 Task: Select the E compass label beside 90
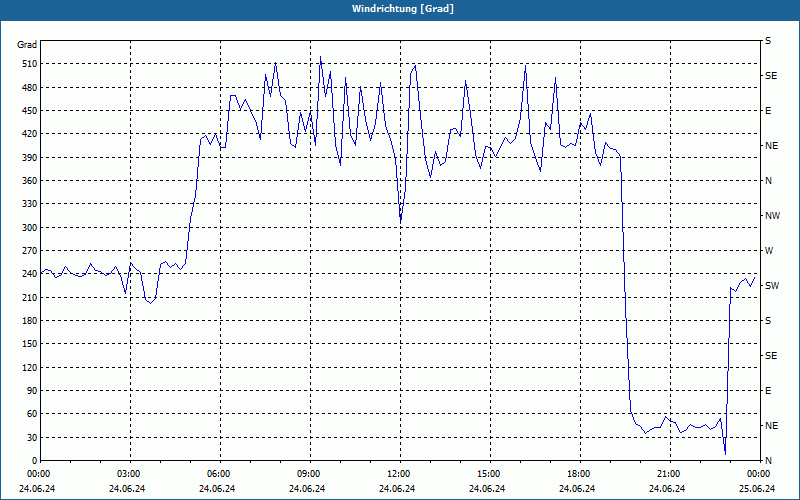pyautogui.click(x=768, y=391)
